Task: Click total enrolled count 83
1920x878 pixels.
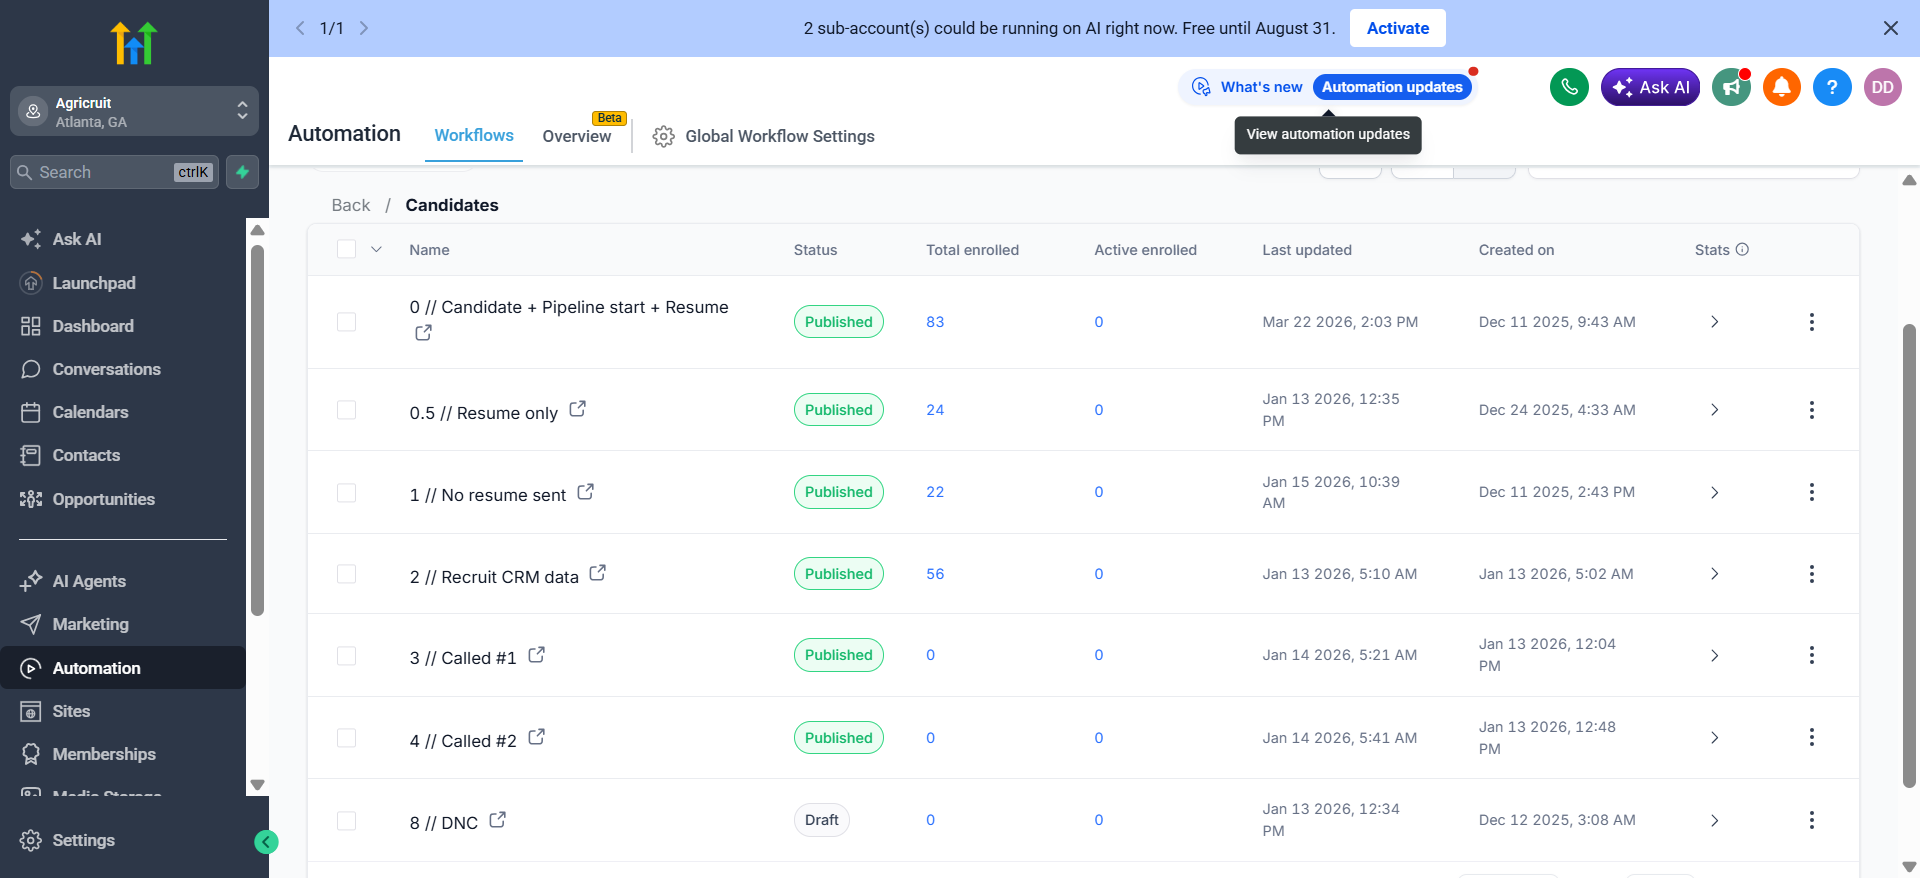Action: 935,322
